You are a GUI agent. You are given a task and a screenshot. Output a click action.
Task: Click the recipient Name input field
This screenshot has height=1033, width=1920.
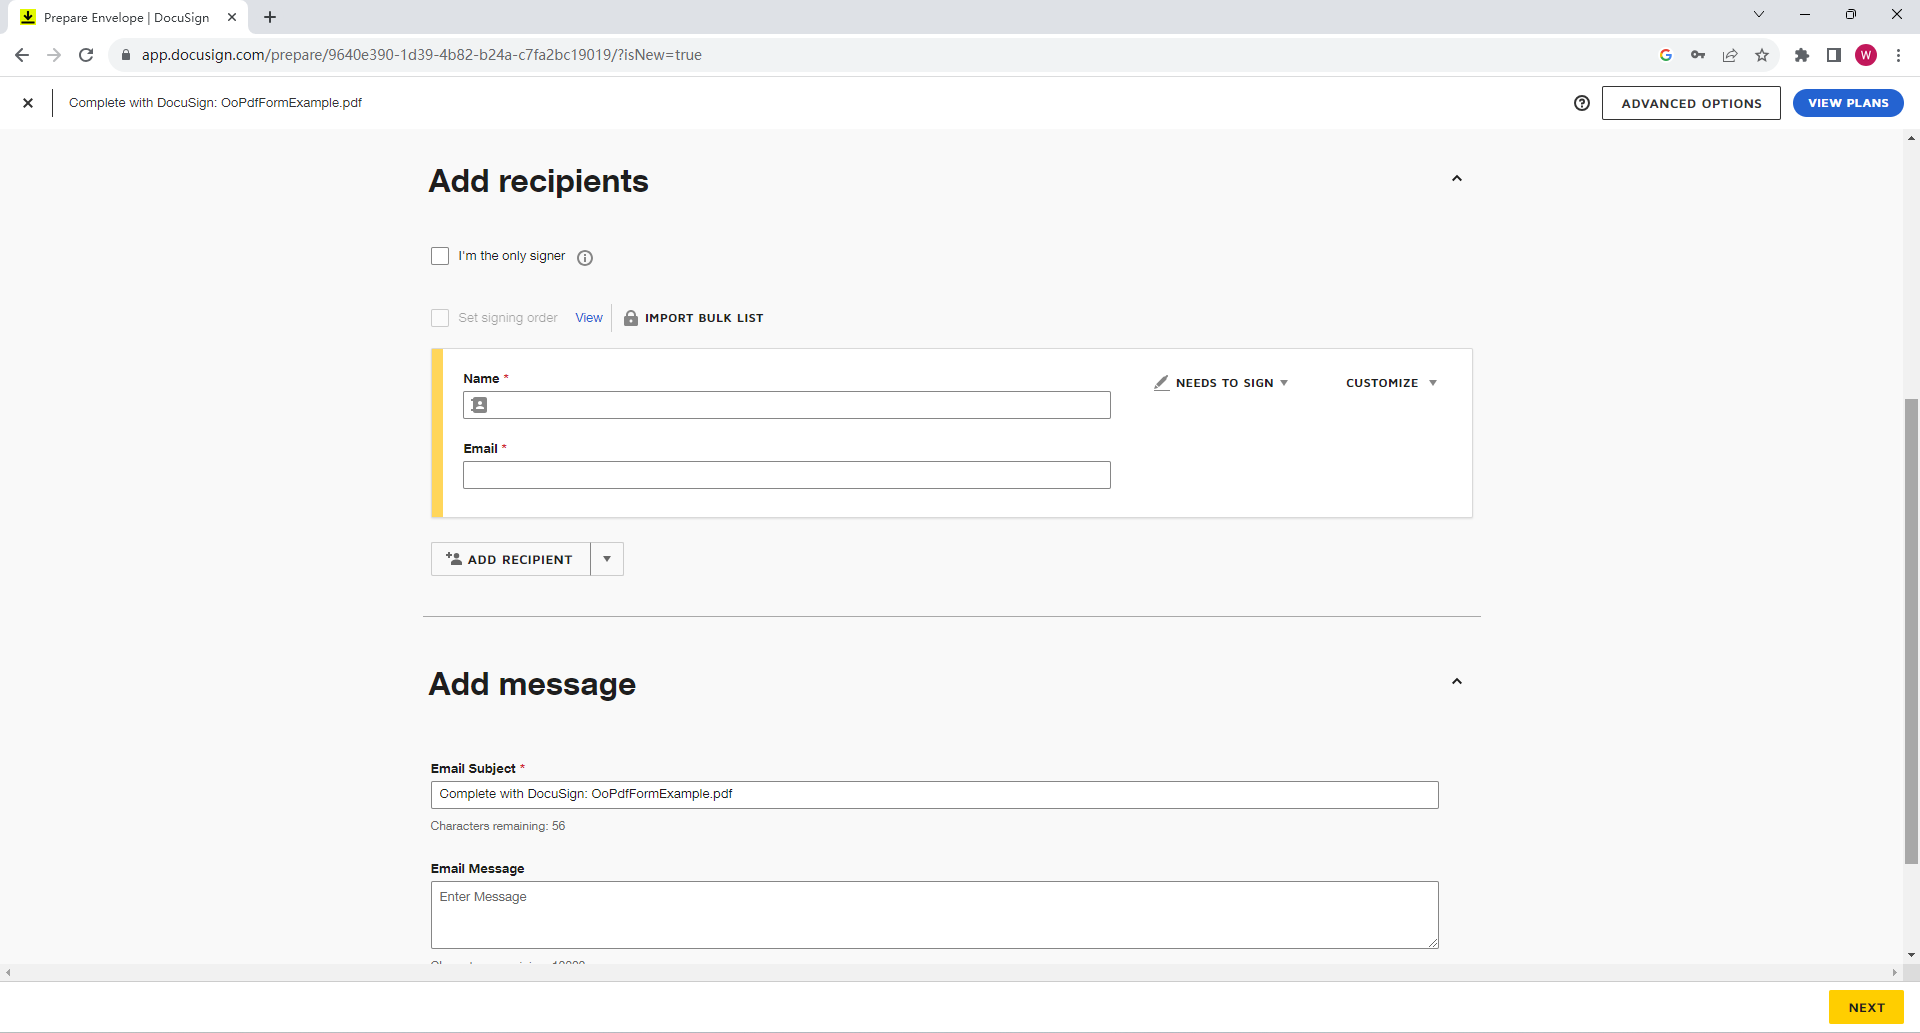[x=787, y=405]
